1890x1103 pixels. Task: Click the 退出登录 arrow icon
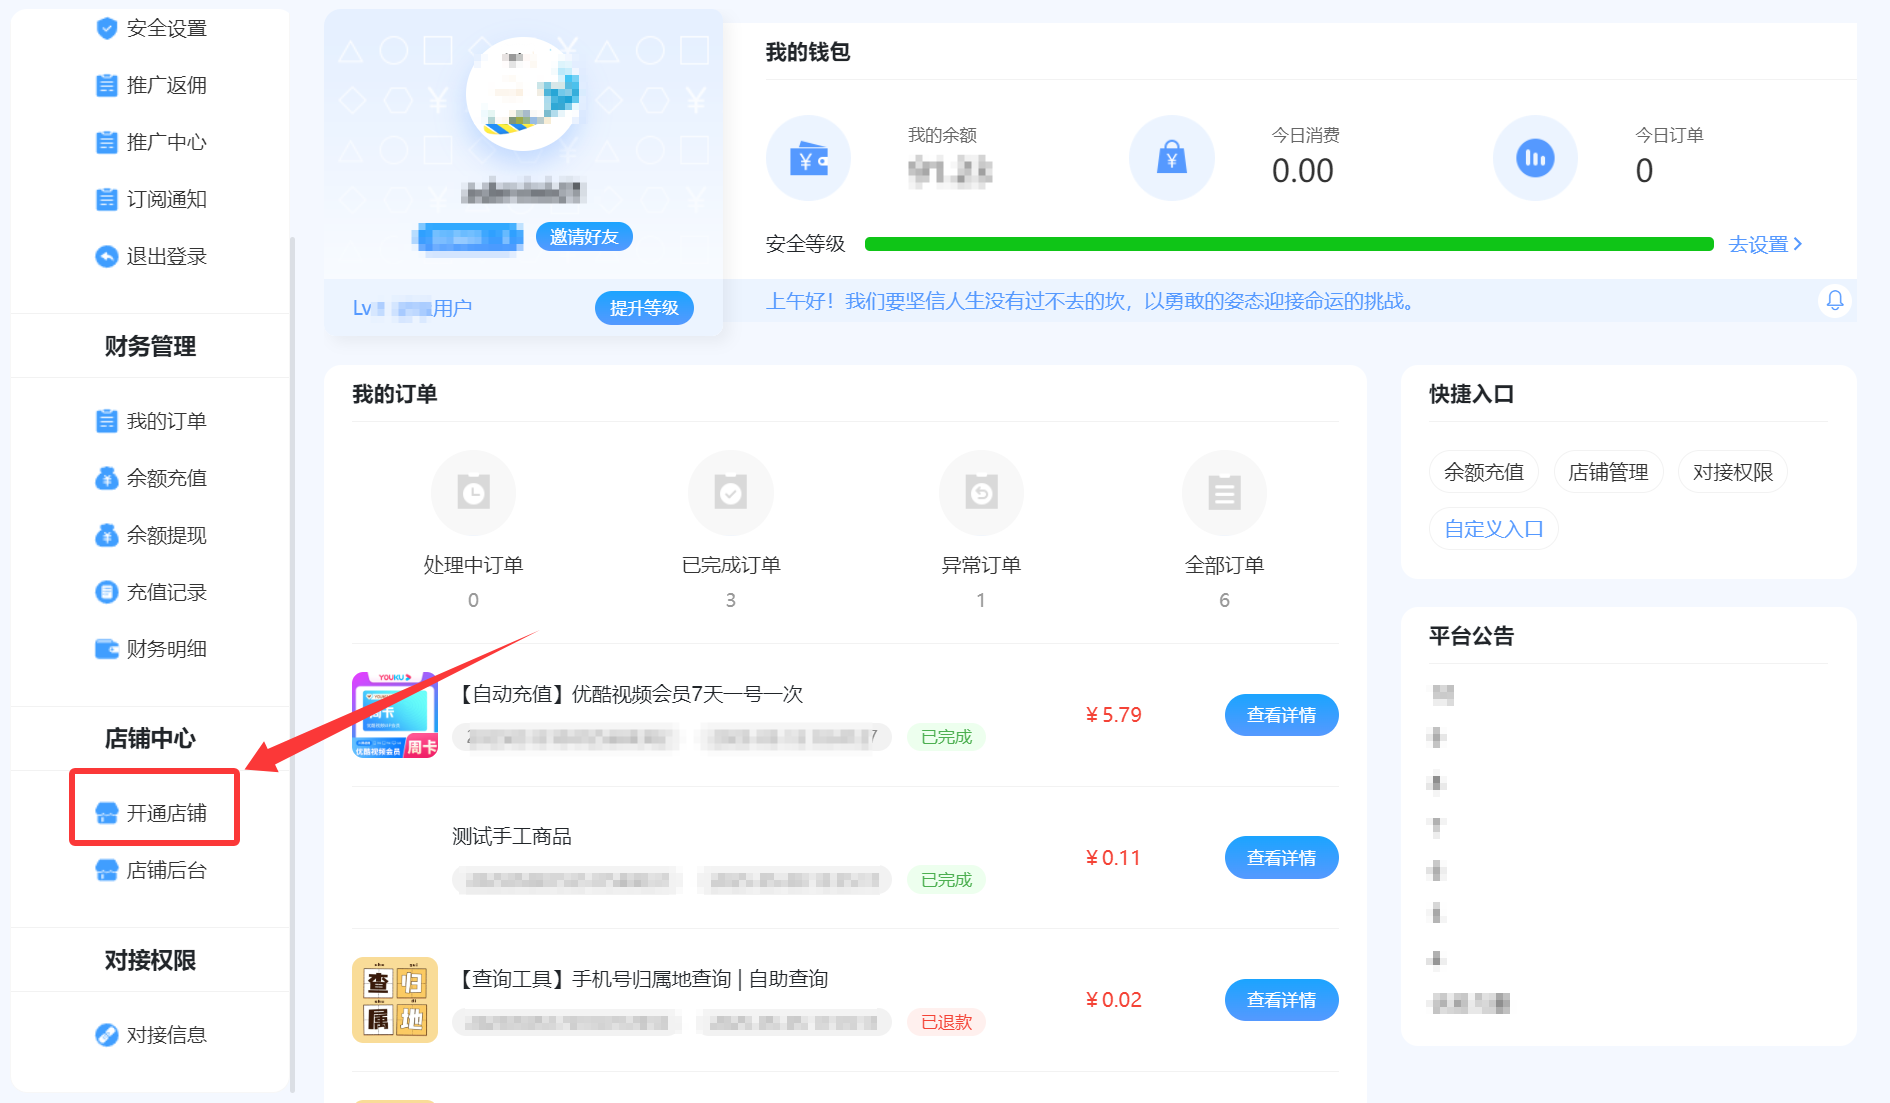[107, 256]
